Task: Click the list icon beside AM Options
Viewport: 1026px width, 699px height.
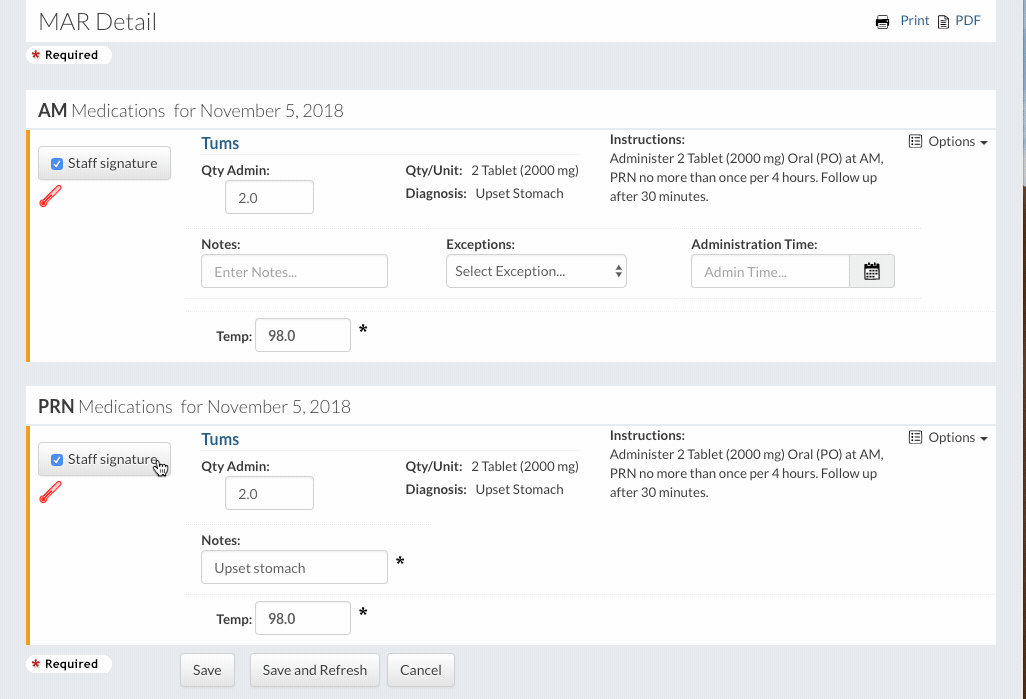Action: click(915, 142)
